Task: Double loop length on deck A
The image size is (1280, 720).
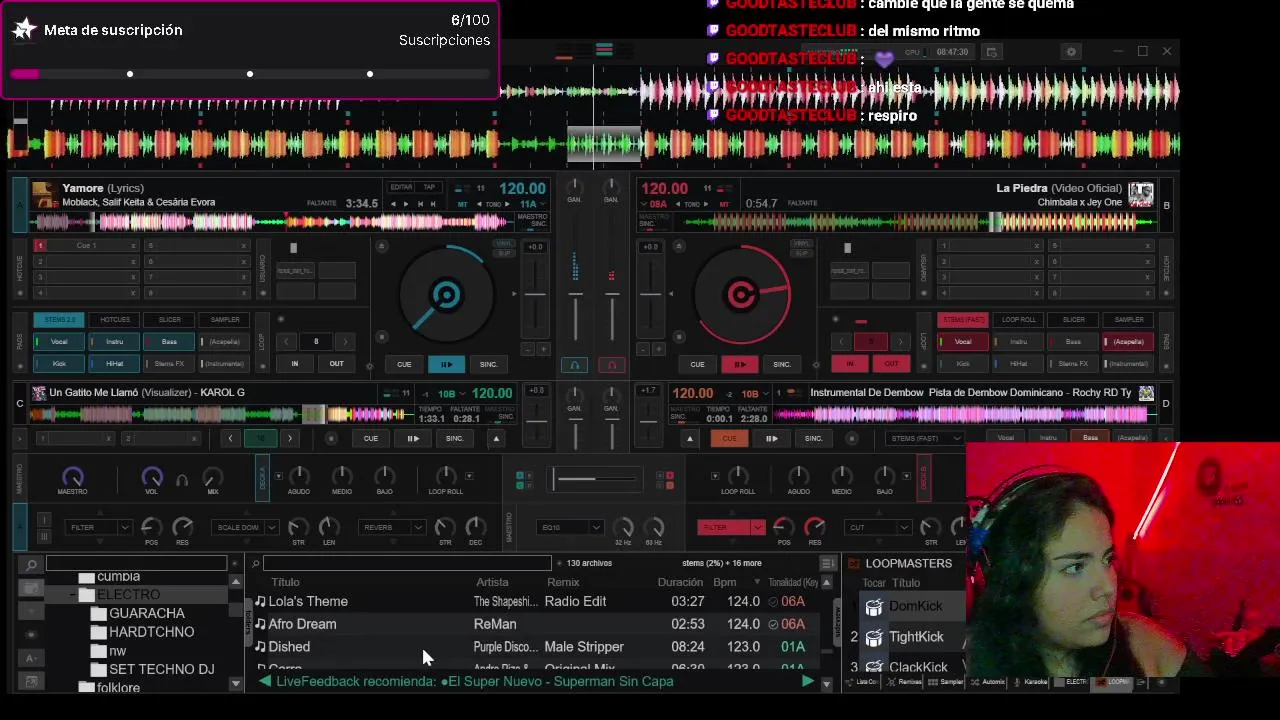Action: pos(345,342)
